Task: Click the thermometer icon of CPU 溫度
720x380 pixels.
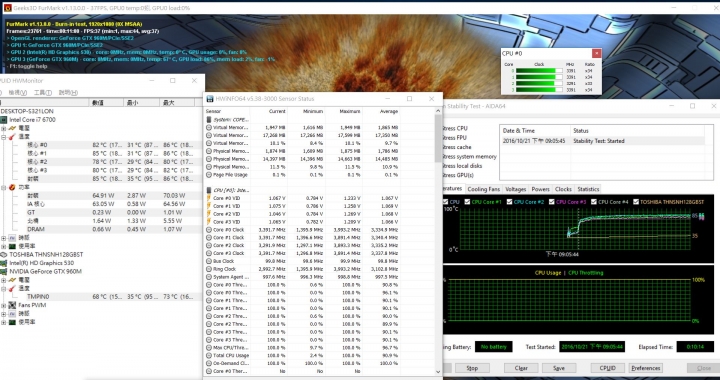Action: tap(12, 137)
